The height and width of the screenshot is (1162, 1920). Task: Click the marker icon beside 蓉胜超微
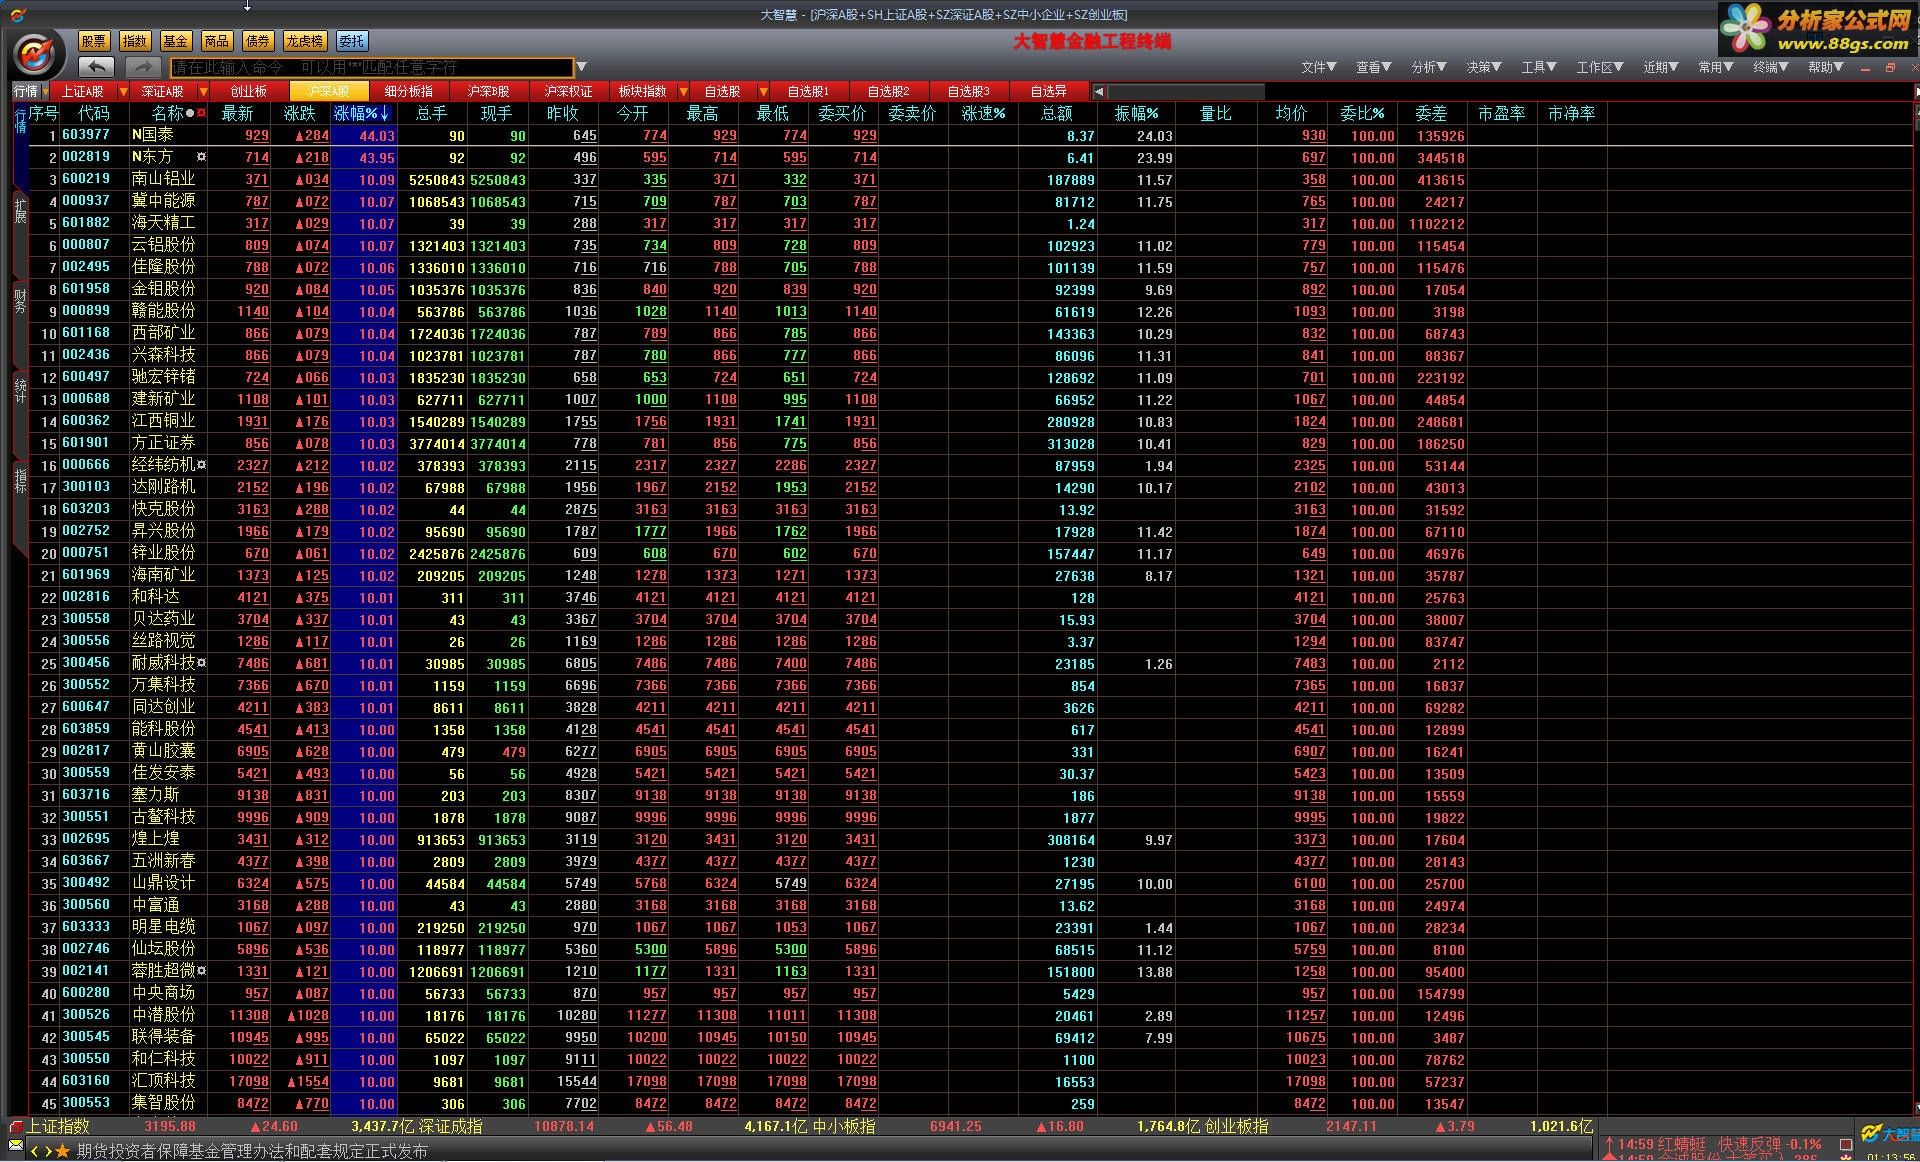[201, 971]
